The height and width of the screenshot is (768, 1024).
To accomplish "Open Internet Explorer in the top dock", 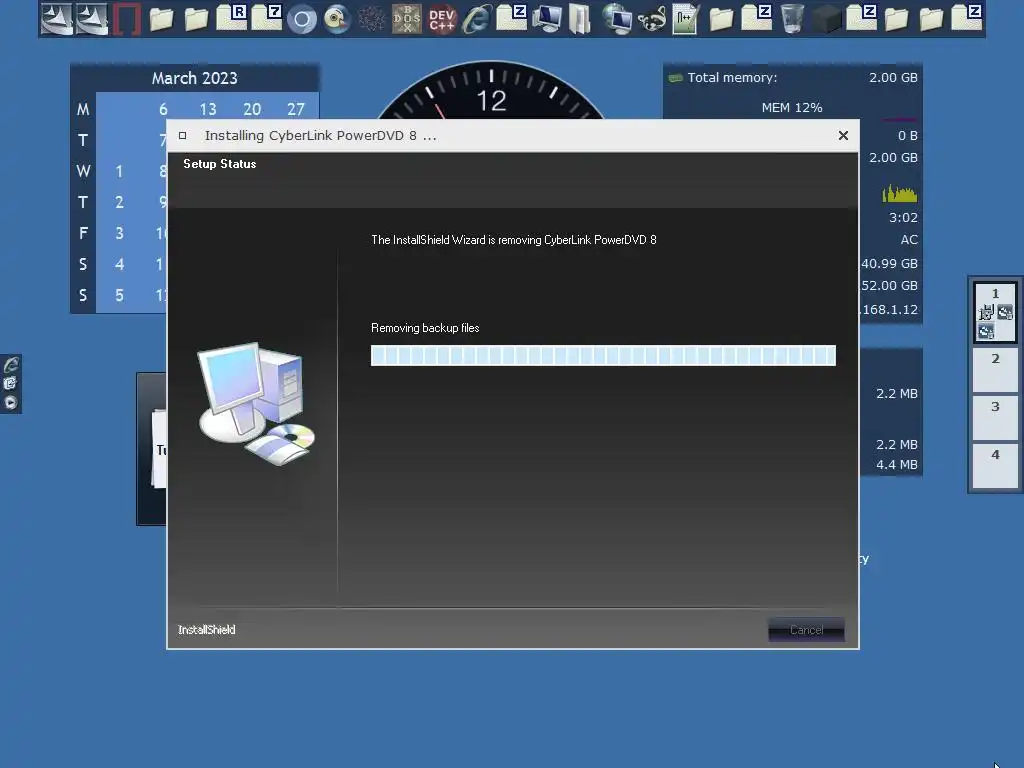I will coord(477,19).
